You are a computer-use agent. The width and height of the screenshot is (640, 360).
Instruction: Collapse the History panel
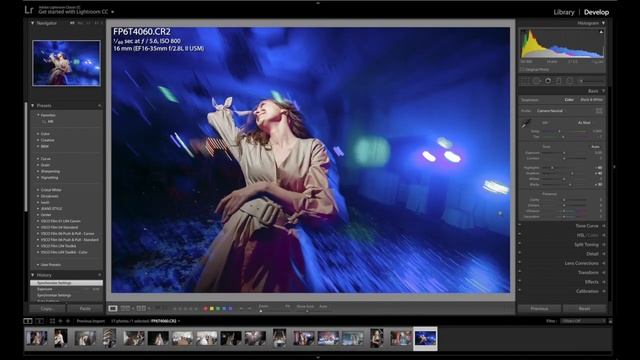tap(33, 275)
